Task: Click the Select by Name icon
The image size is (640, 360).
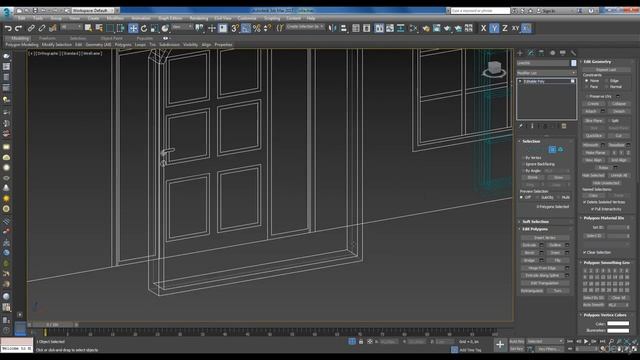Action: pos(99,28)
